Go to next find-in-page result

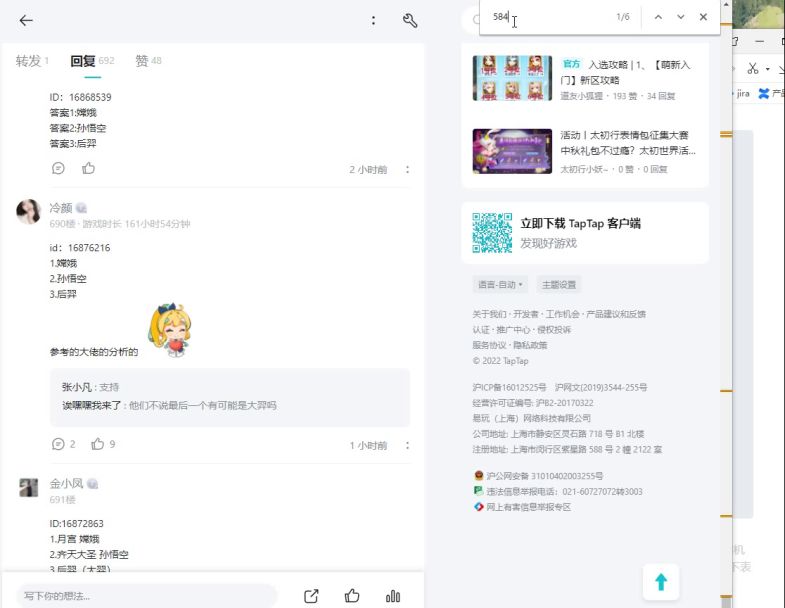681,17
